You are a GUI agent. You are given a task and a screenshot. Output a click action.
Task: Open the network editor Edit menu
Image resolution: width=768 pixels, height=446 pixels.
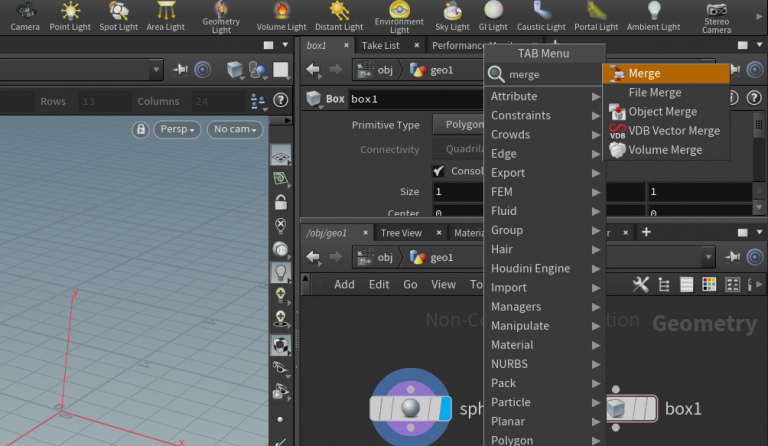[x=379, y=284]
